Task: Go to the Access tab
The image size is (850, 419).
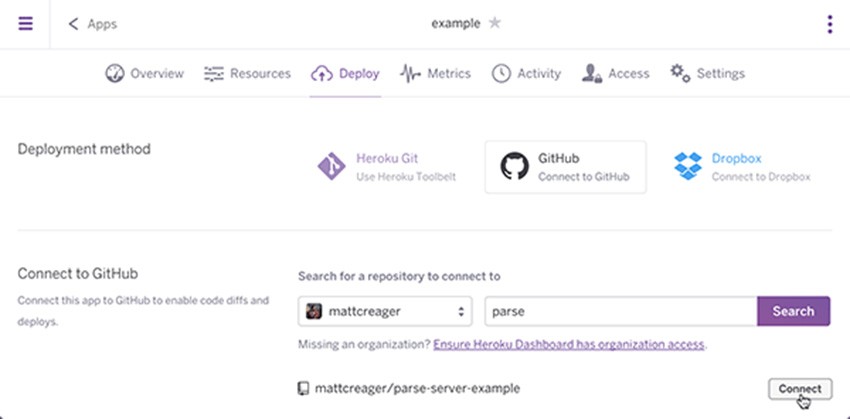Action: 615,73
